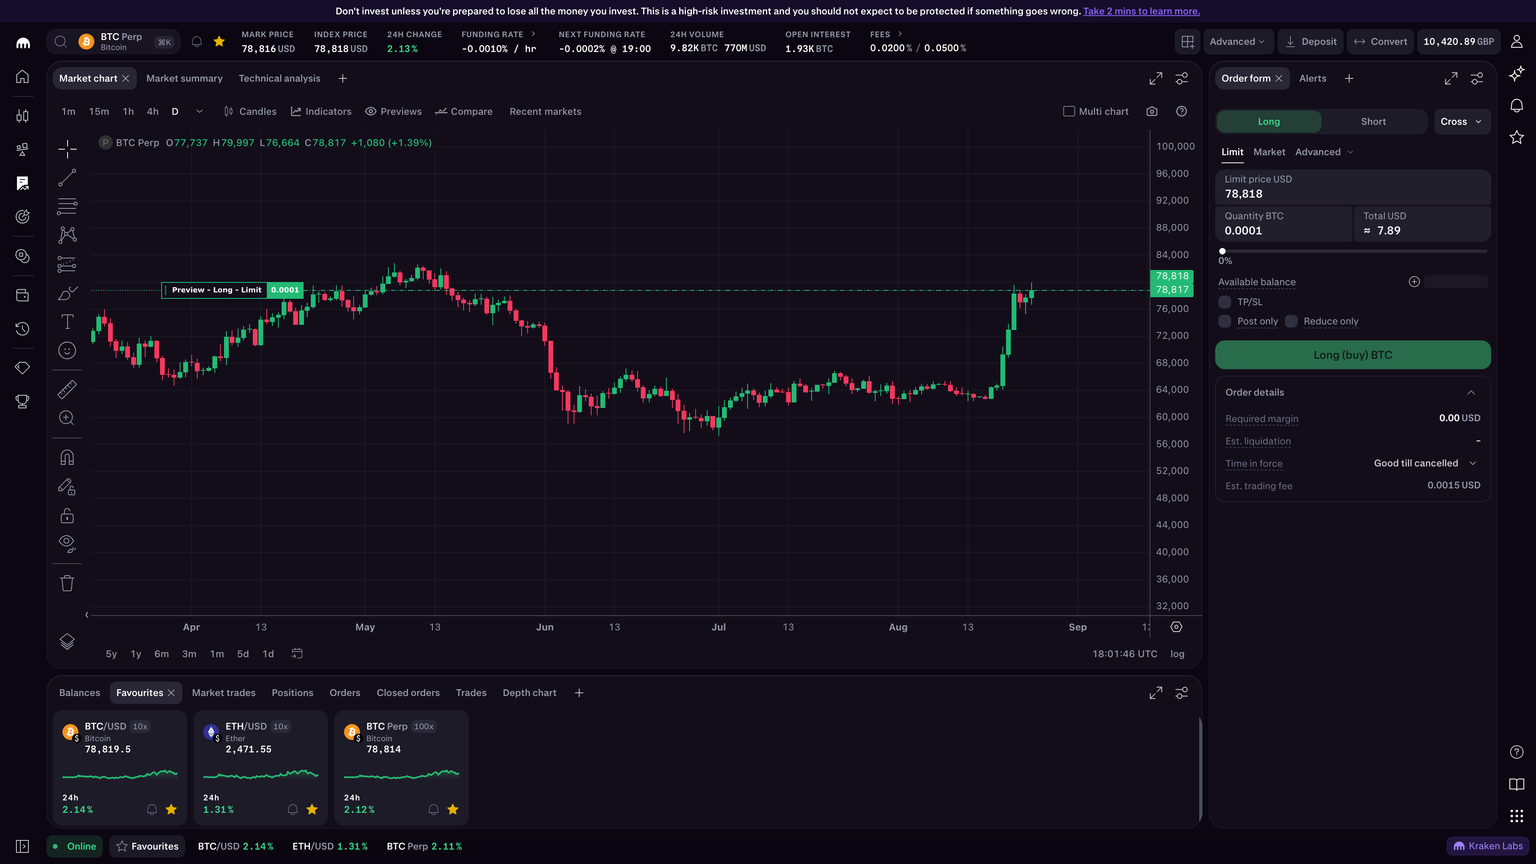
Task: Open the notifications bell in the right sidebar
Action: (1516, 105)
